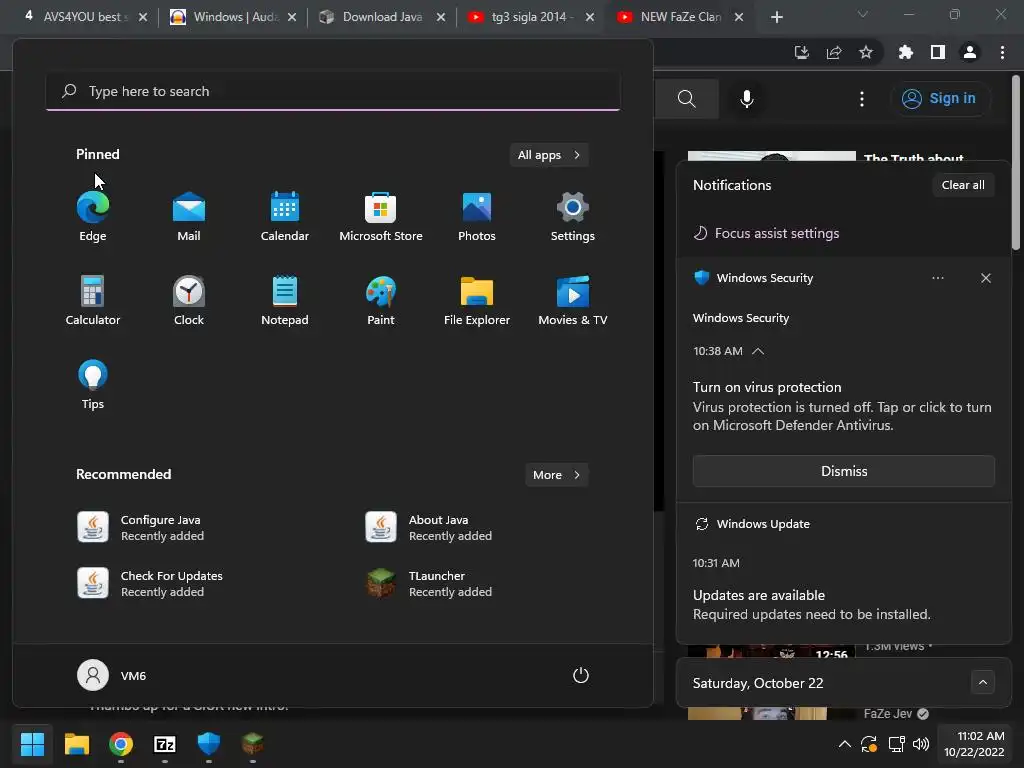Open Chrome extensions puzzle icon
The width and height of the screenshot is (1024, 768).
[905, 52]
